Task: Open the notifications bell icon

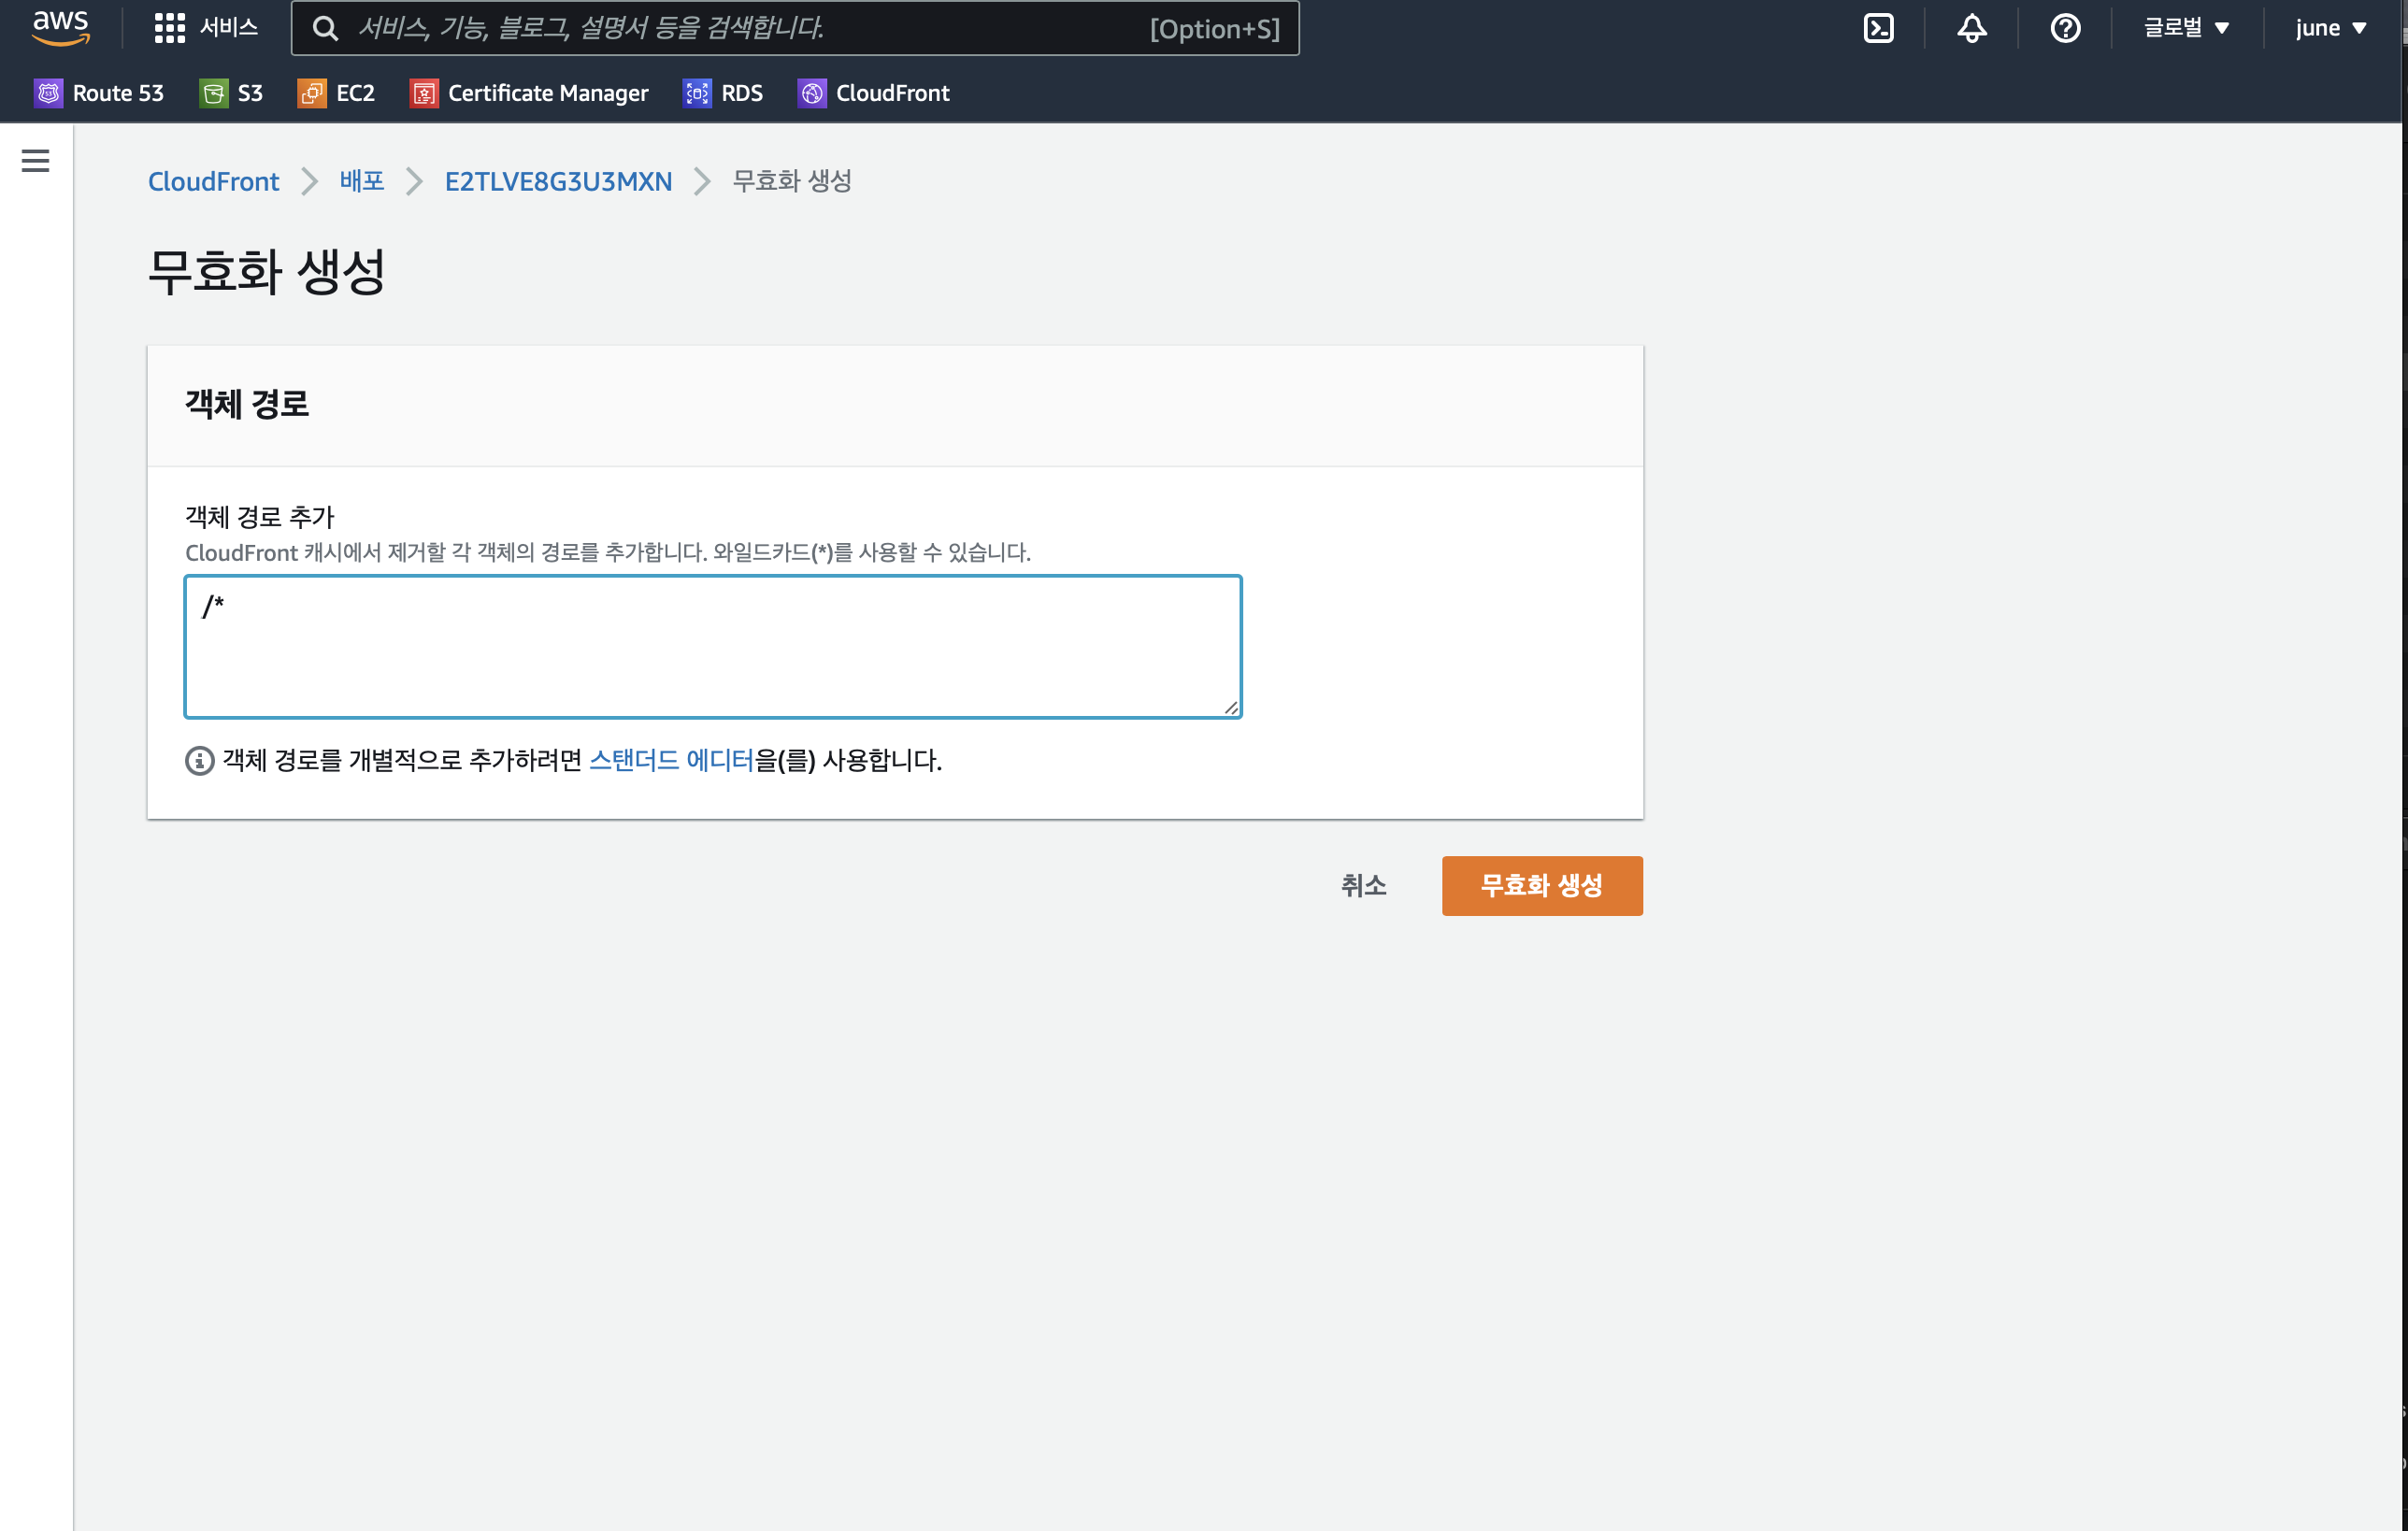Action: point(1971,28)
